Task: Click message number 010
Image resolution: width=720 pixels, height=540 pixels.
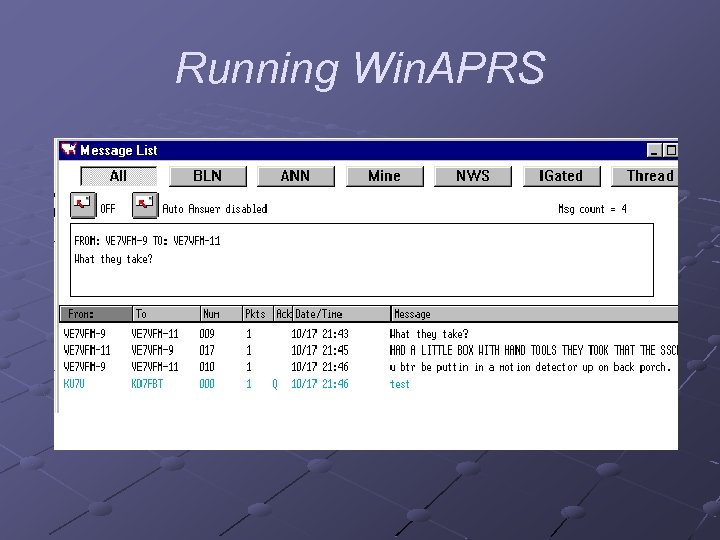Action: point(207,367)
